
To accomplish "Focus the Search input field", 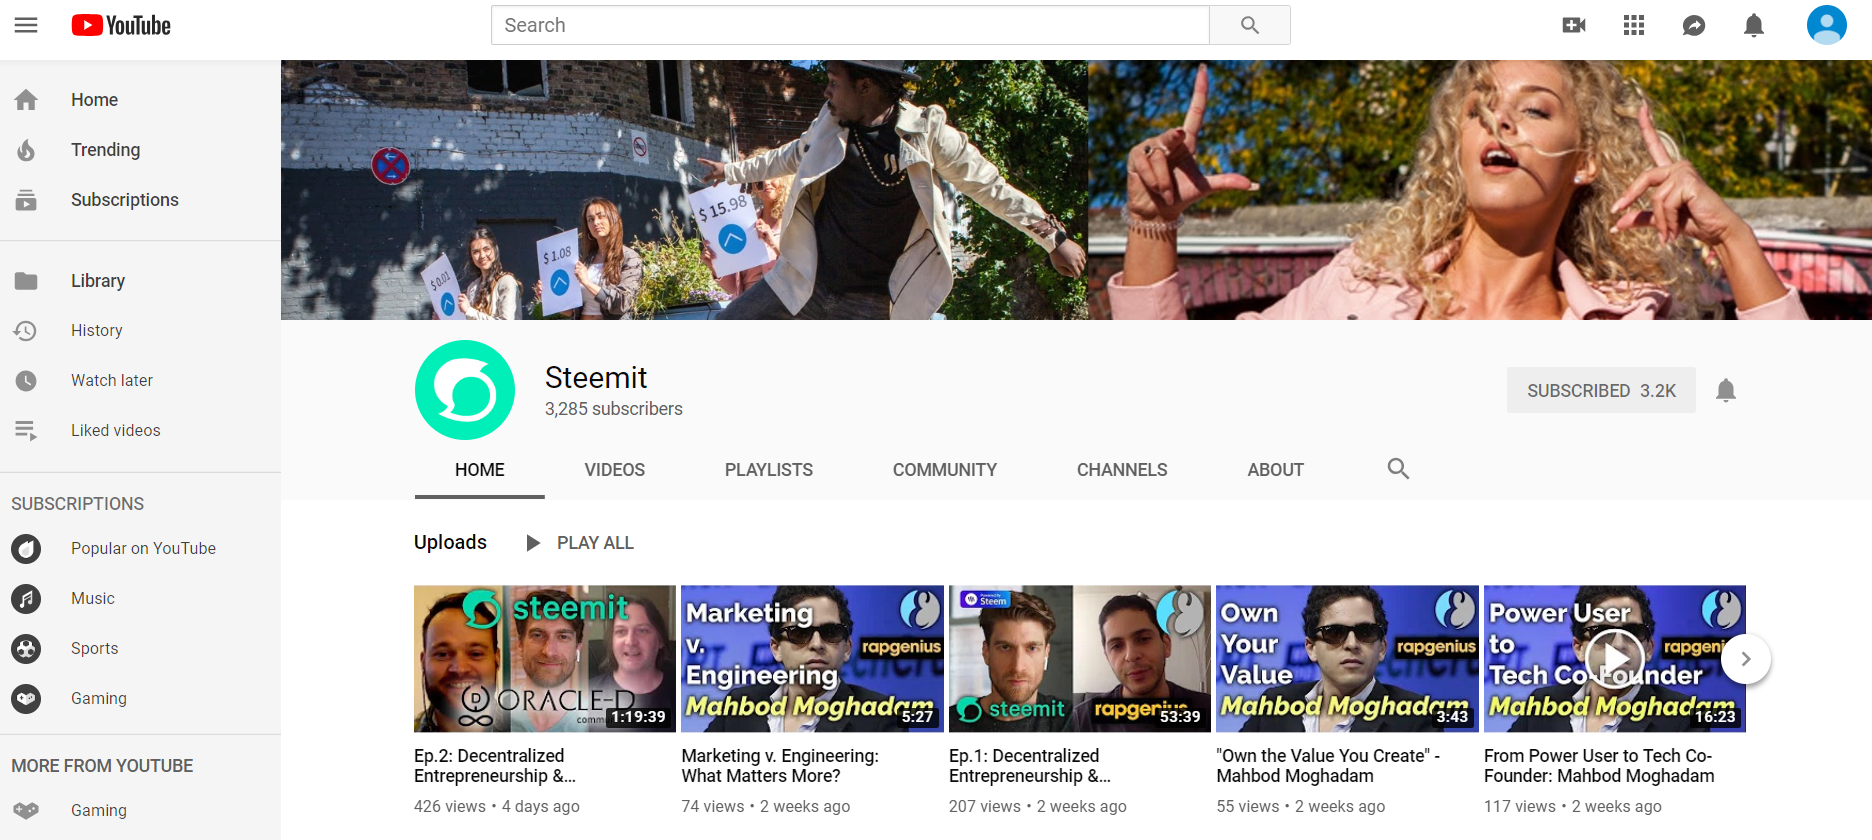I will tap(850, 25).
